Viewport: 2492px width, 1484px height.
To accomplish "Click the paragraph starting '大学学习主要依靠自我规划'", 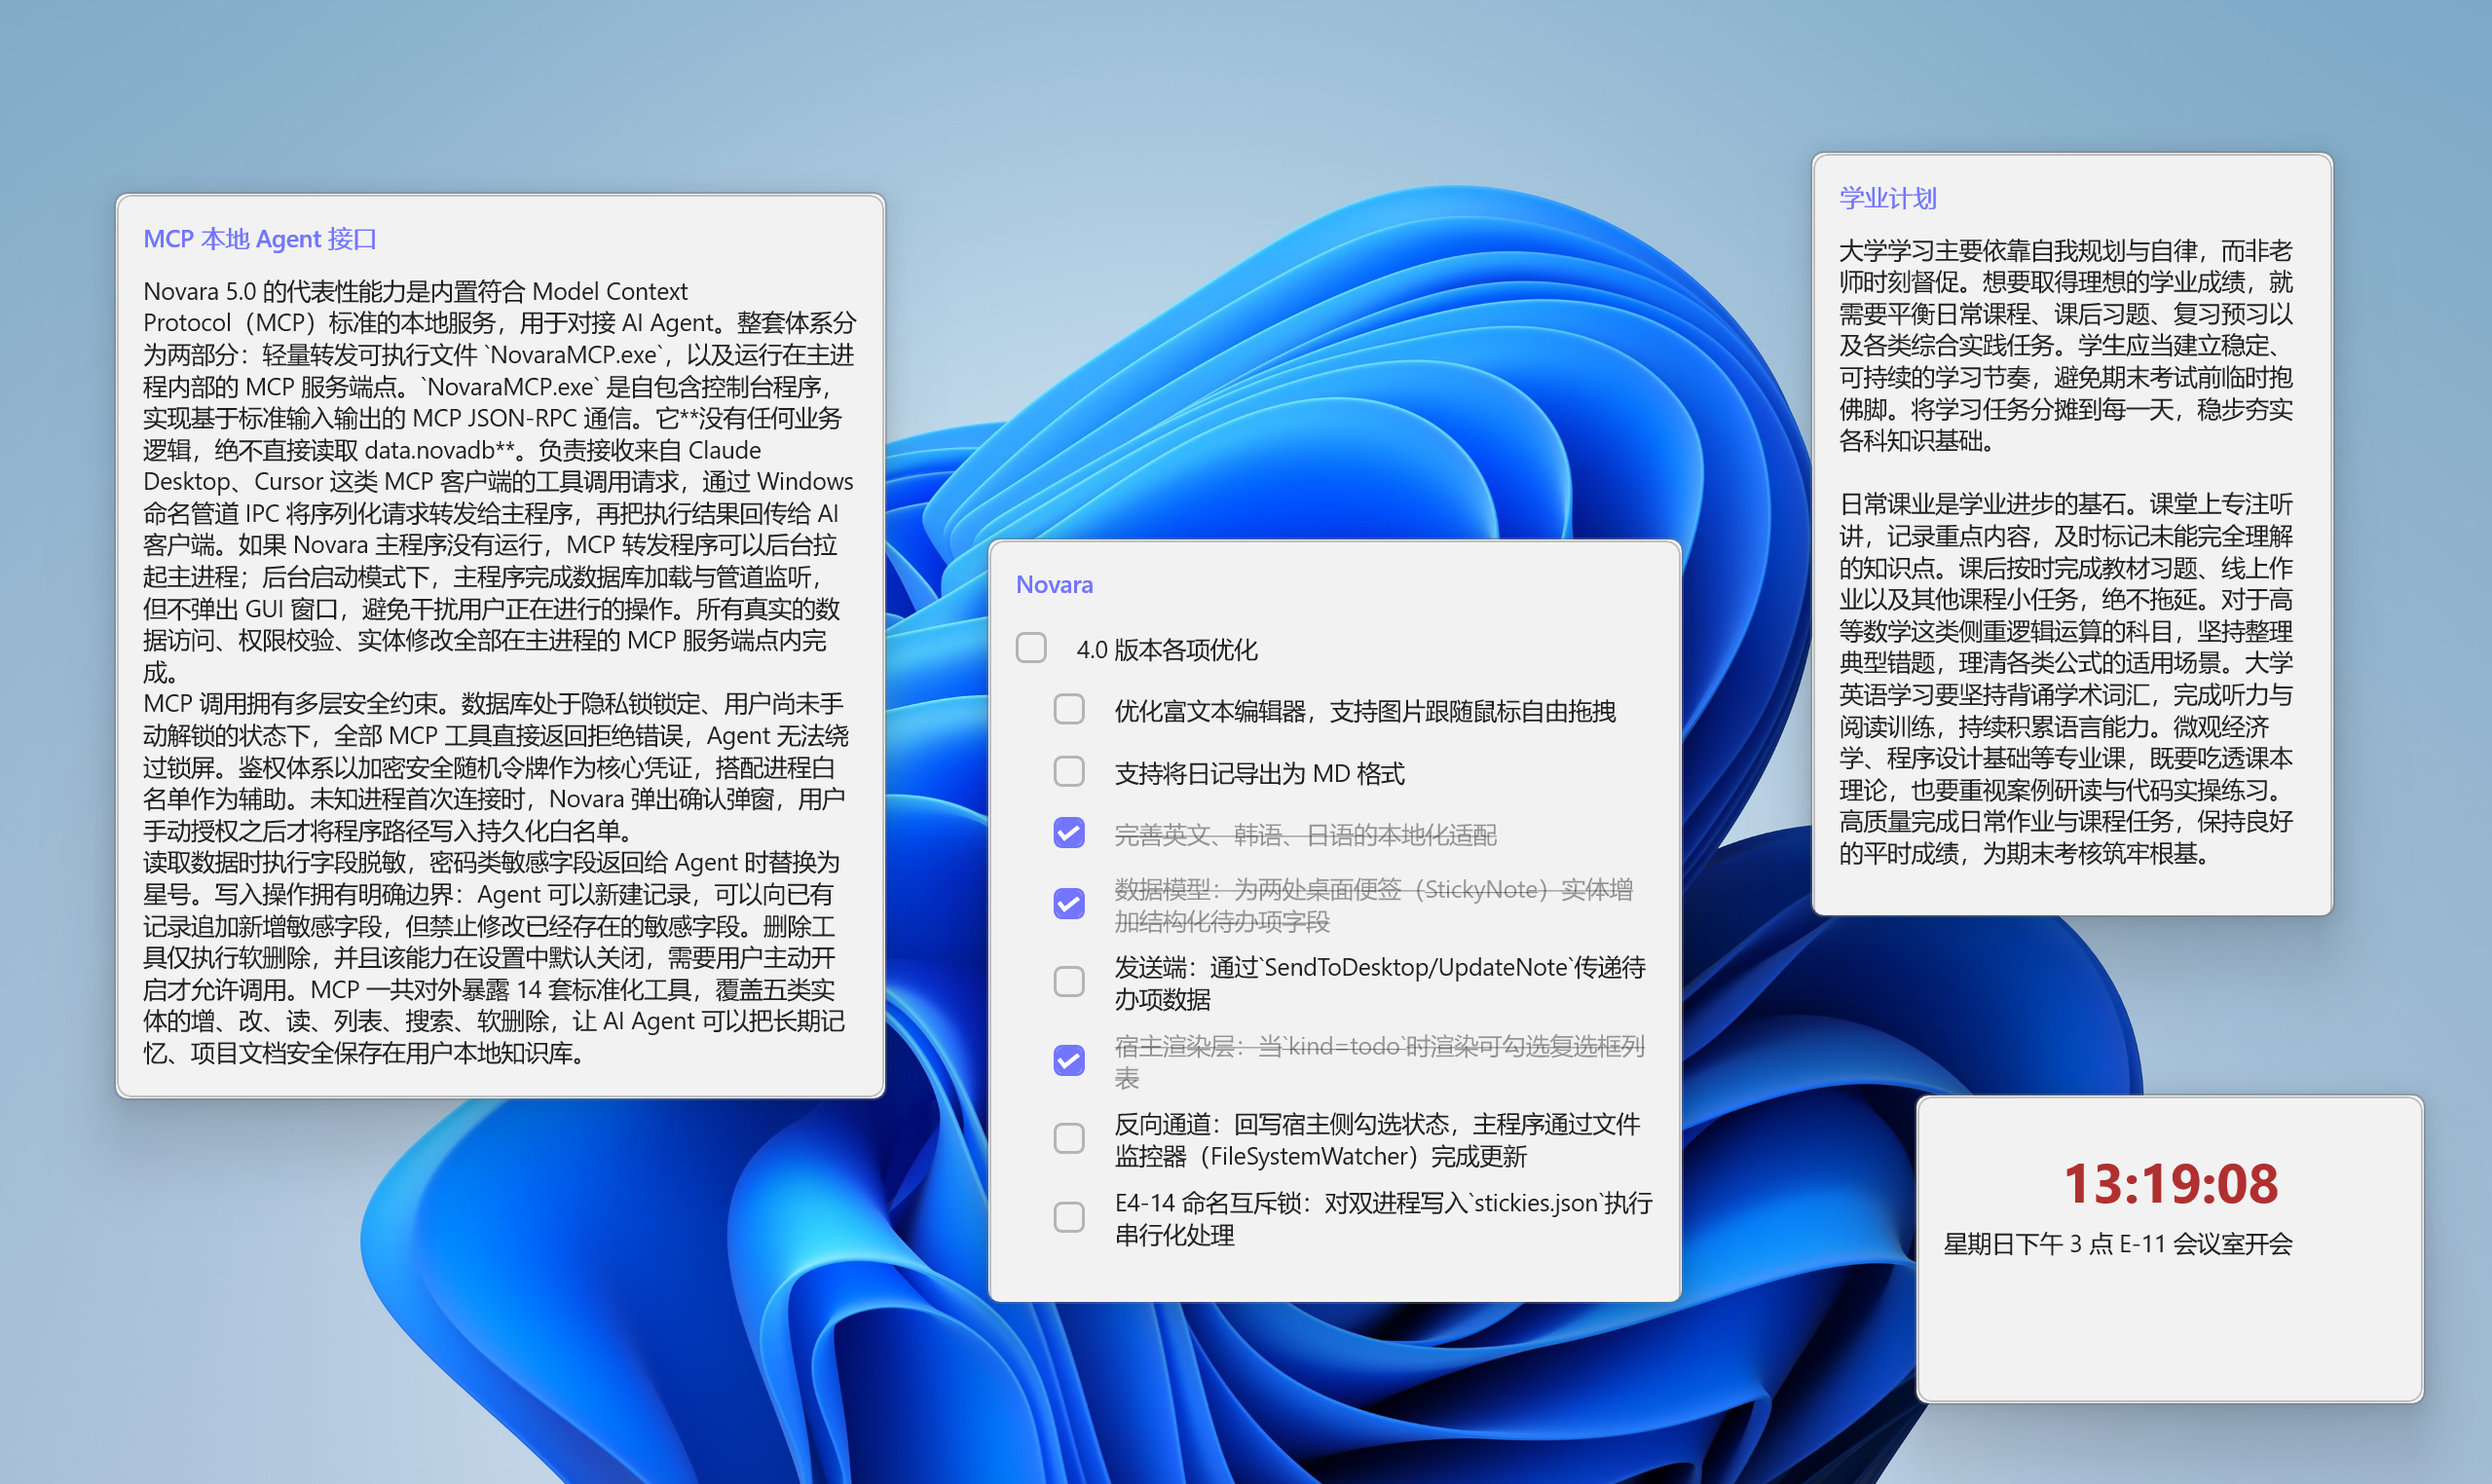I will point(2065,345).
